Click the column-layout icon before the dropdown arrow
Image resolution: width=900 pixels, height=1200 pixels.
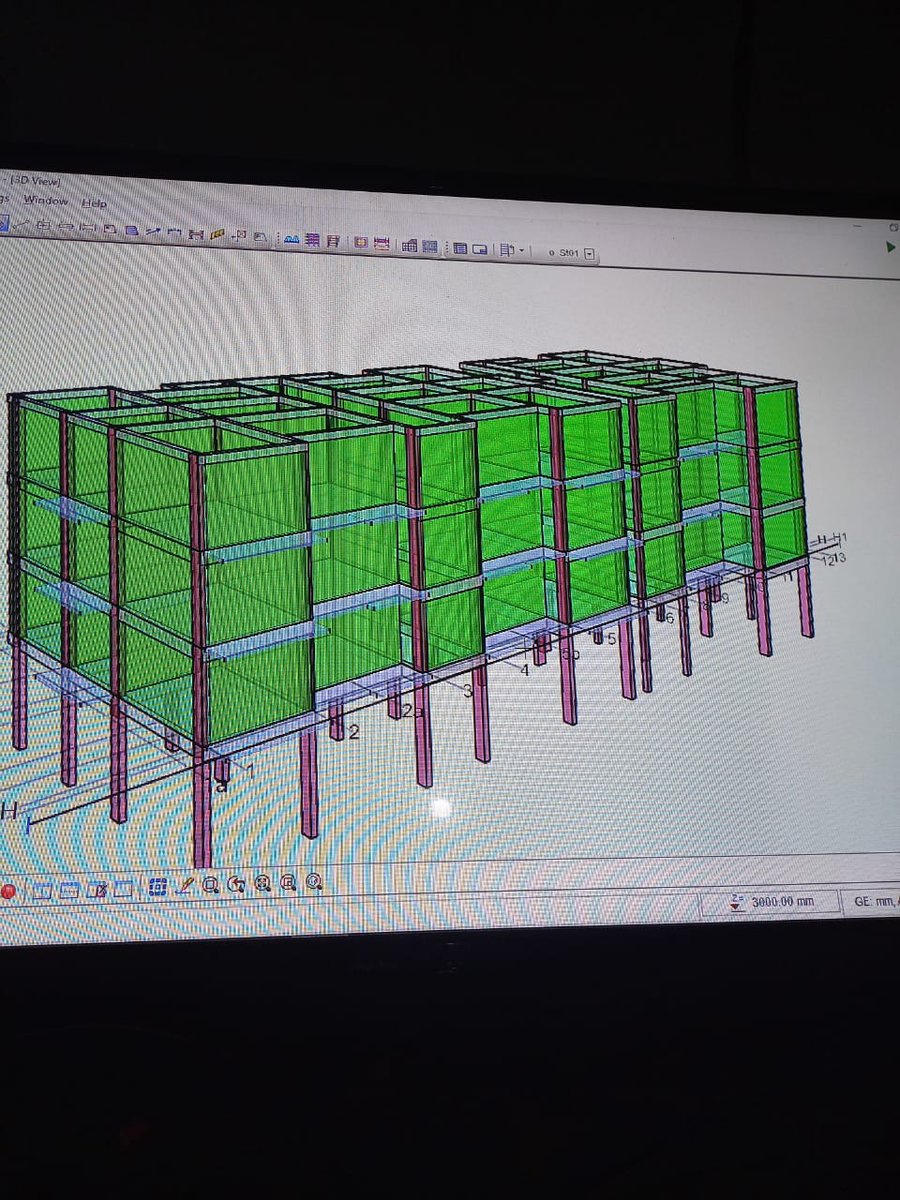coord(505,250)
